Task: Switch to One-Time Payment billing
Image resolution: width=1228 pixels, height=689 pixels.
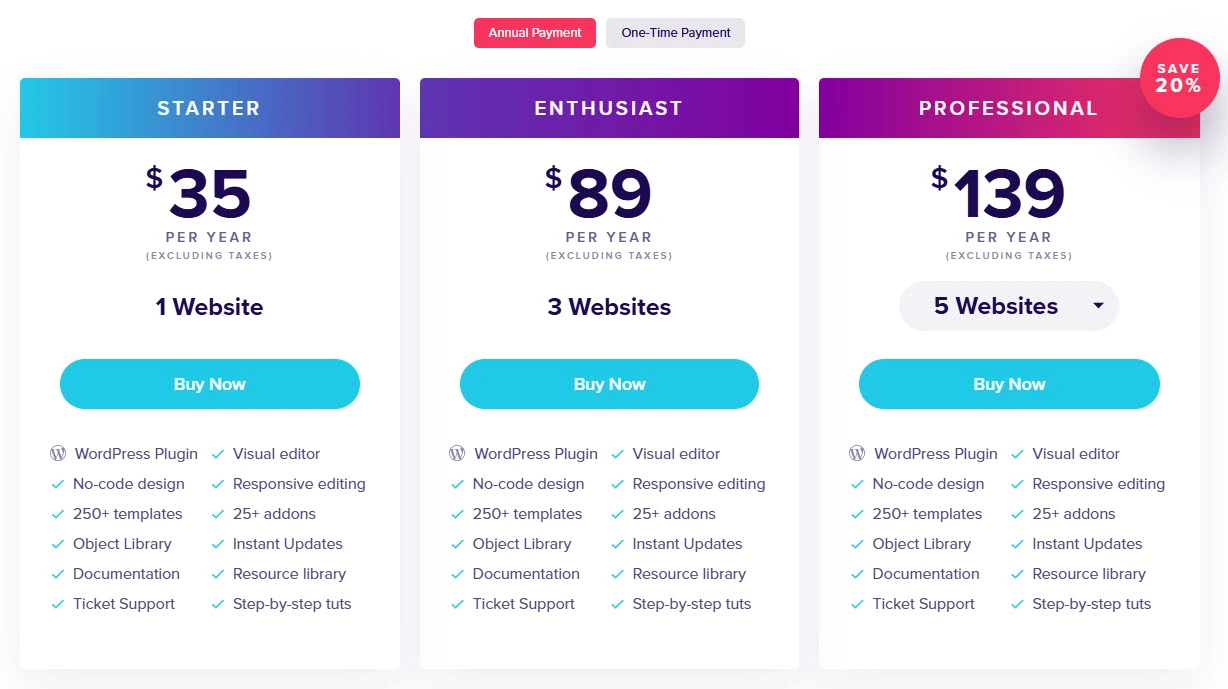Action: click(x=675, y=33)
